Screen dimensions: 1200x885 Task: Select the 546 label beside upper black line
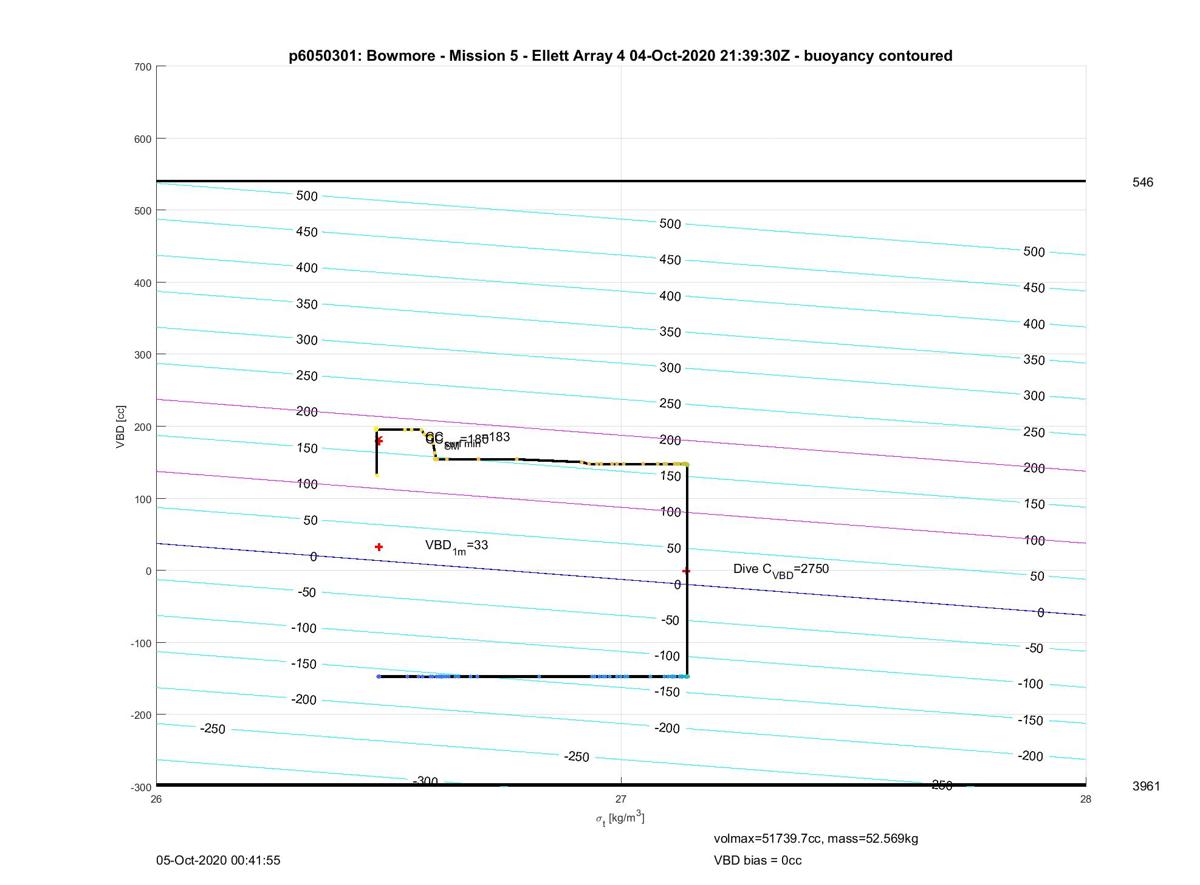1142,182
